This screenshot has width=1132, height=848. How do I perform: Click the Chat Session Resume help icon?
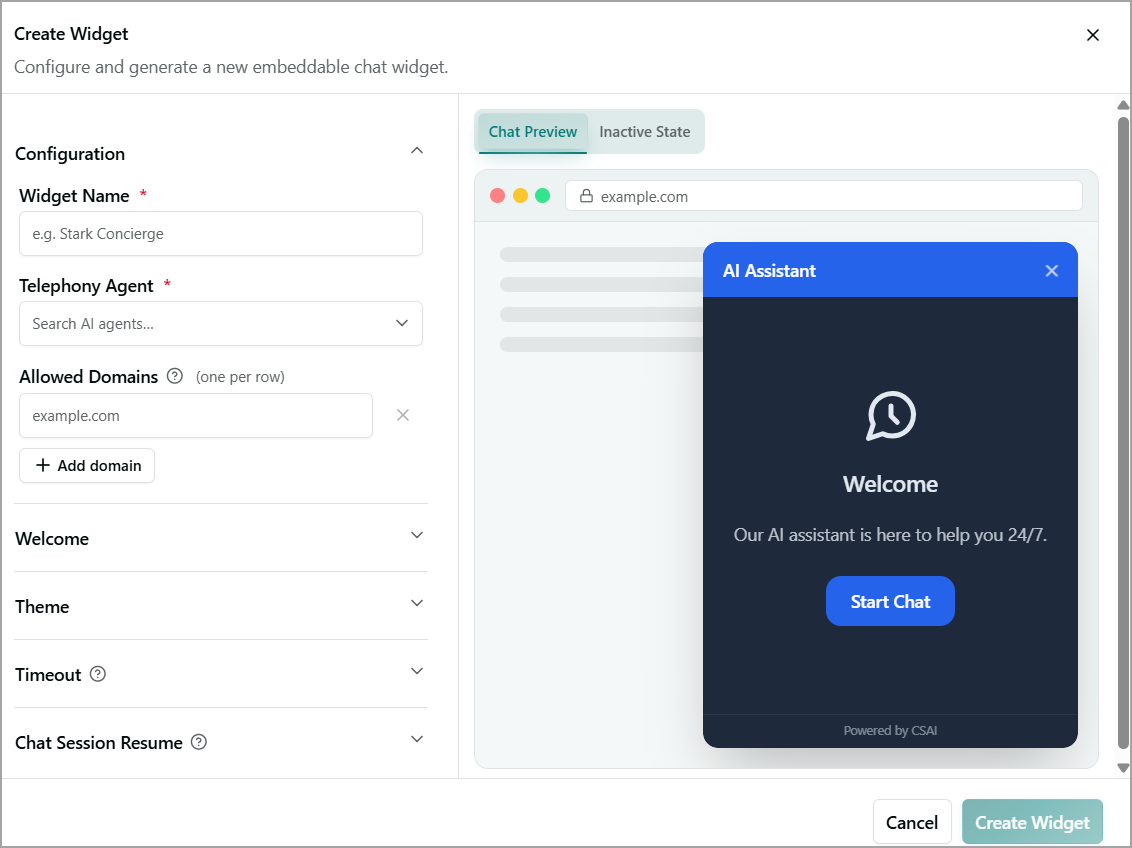(x=199, y=742)
